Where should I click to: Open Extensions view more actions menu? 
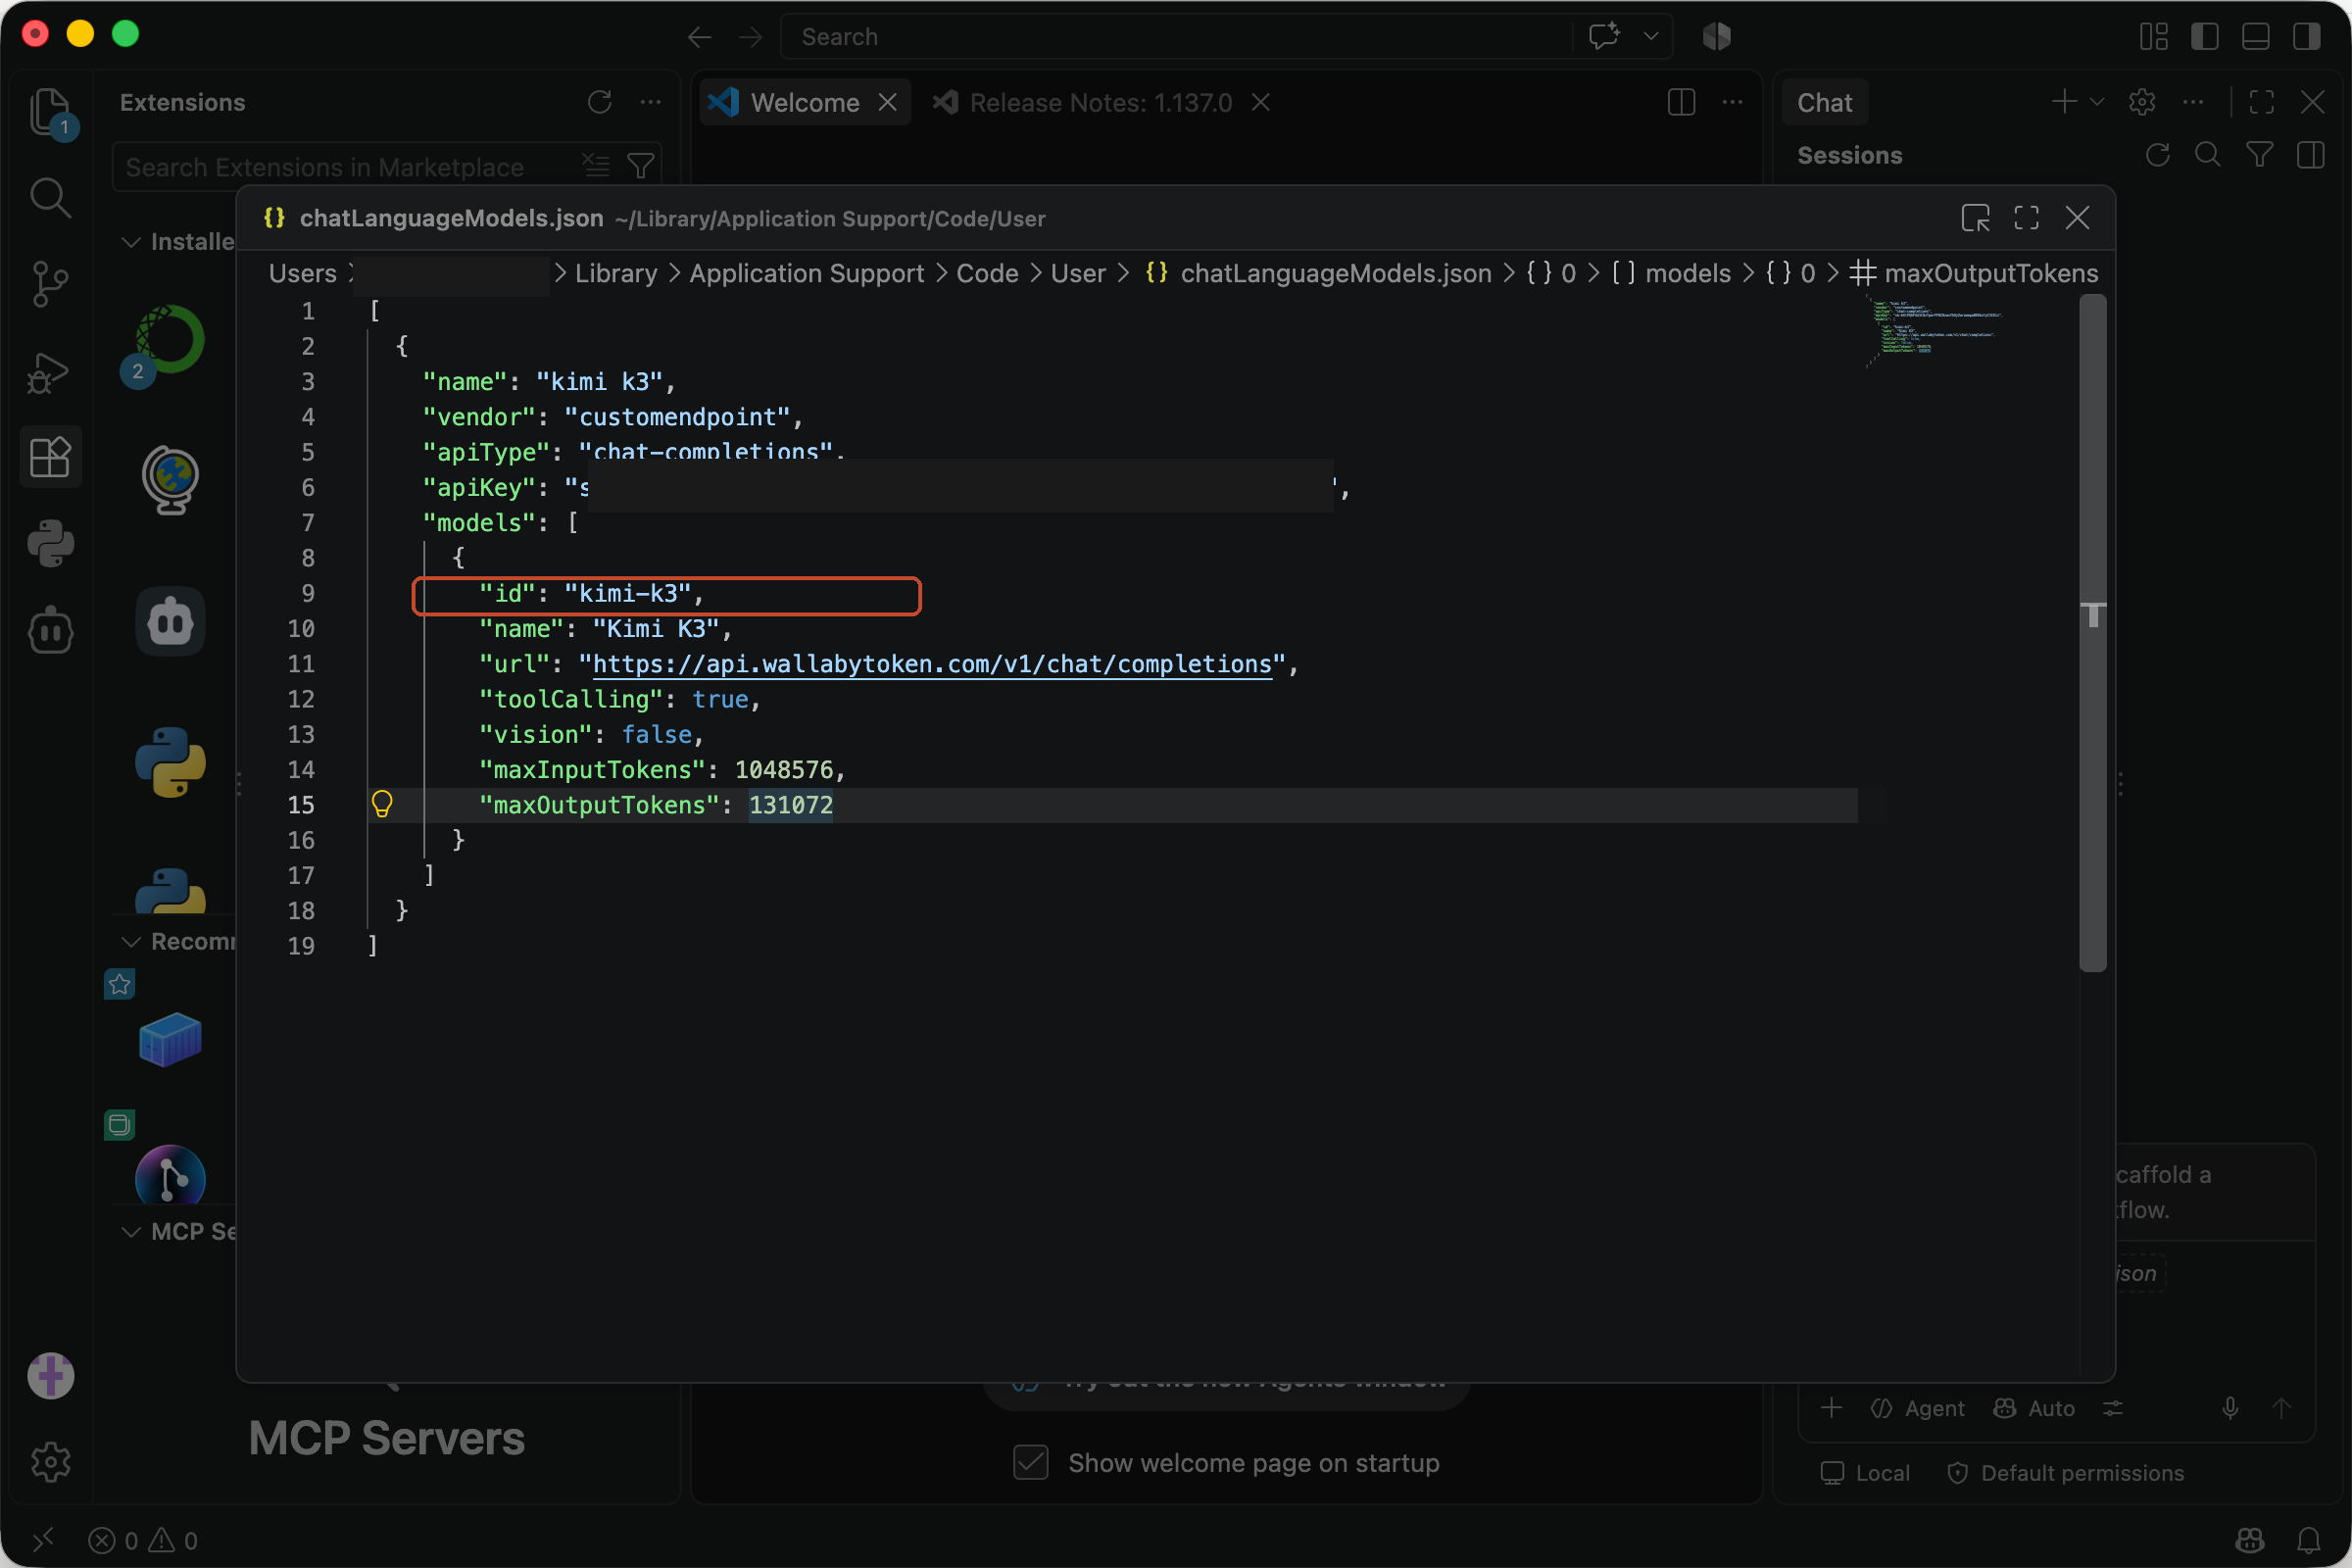tap(651, 102)
